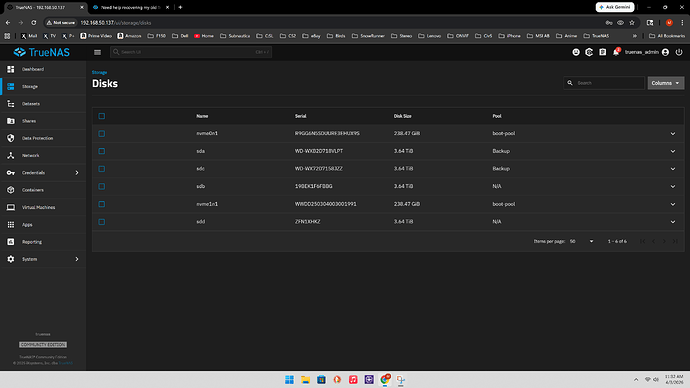Select all disks header checkbox

pos(102,116)
